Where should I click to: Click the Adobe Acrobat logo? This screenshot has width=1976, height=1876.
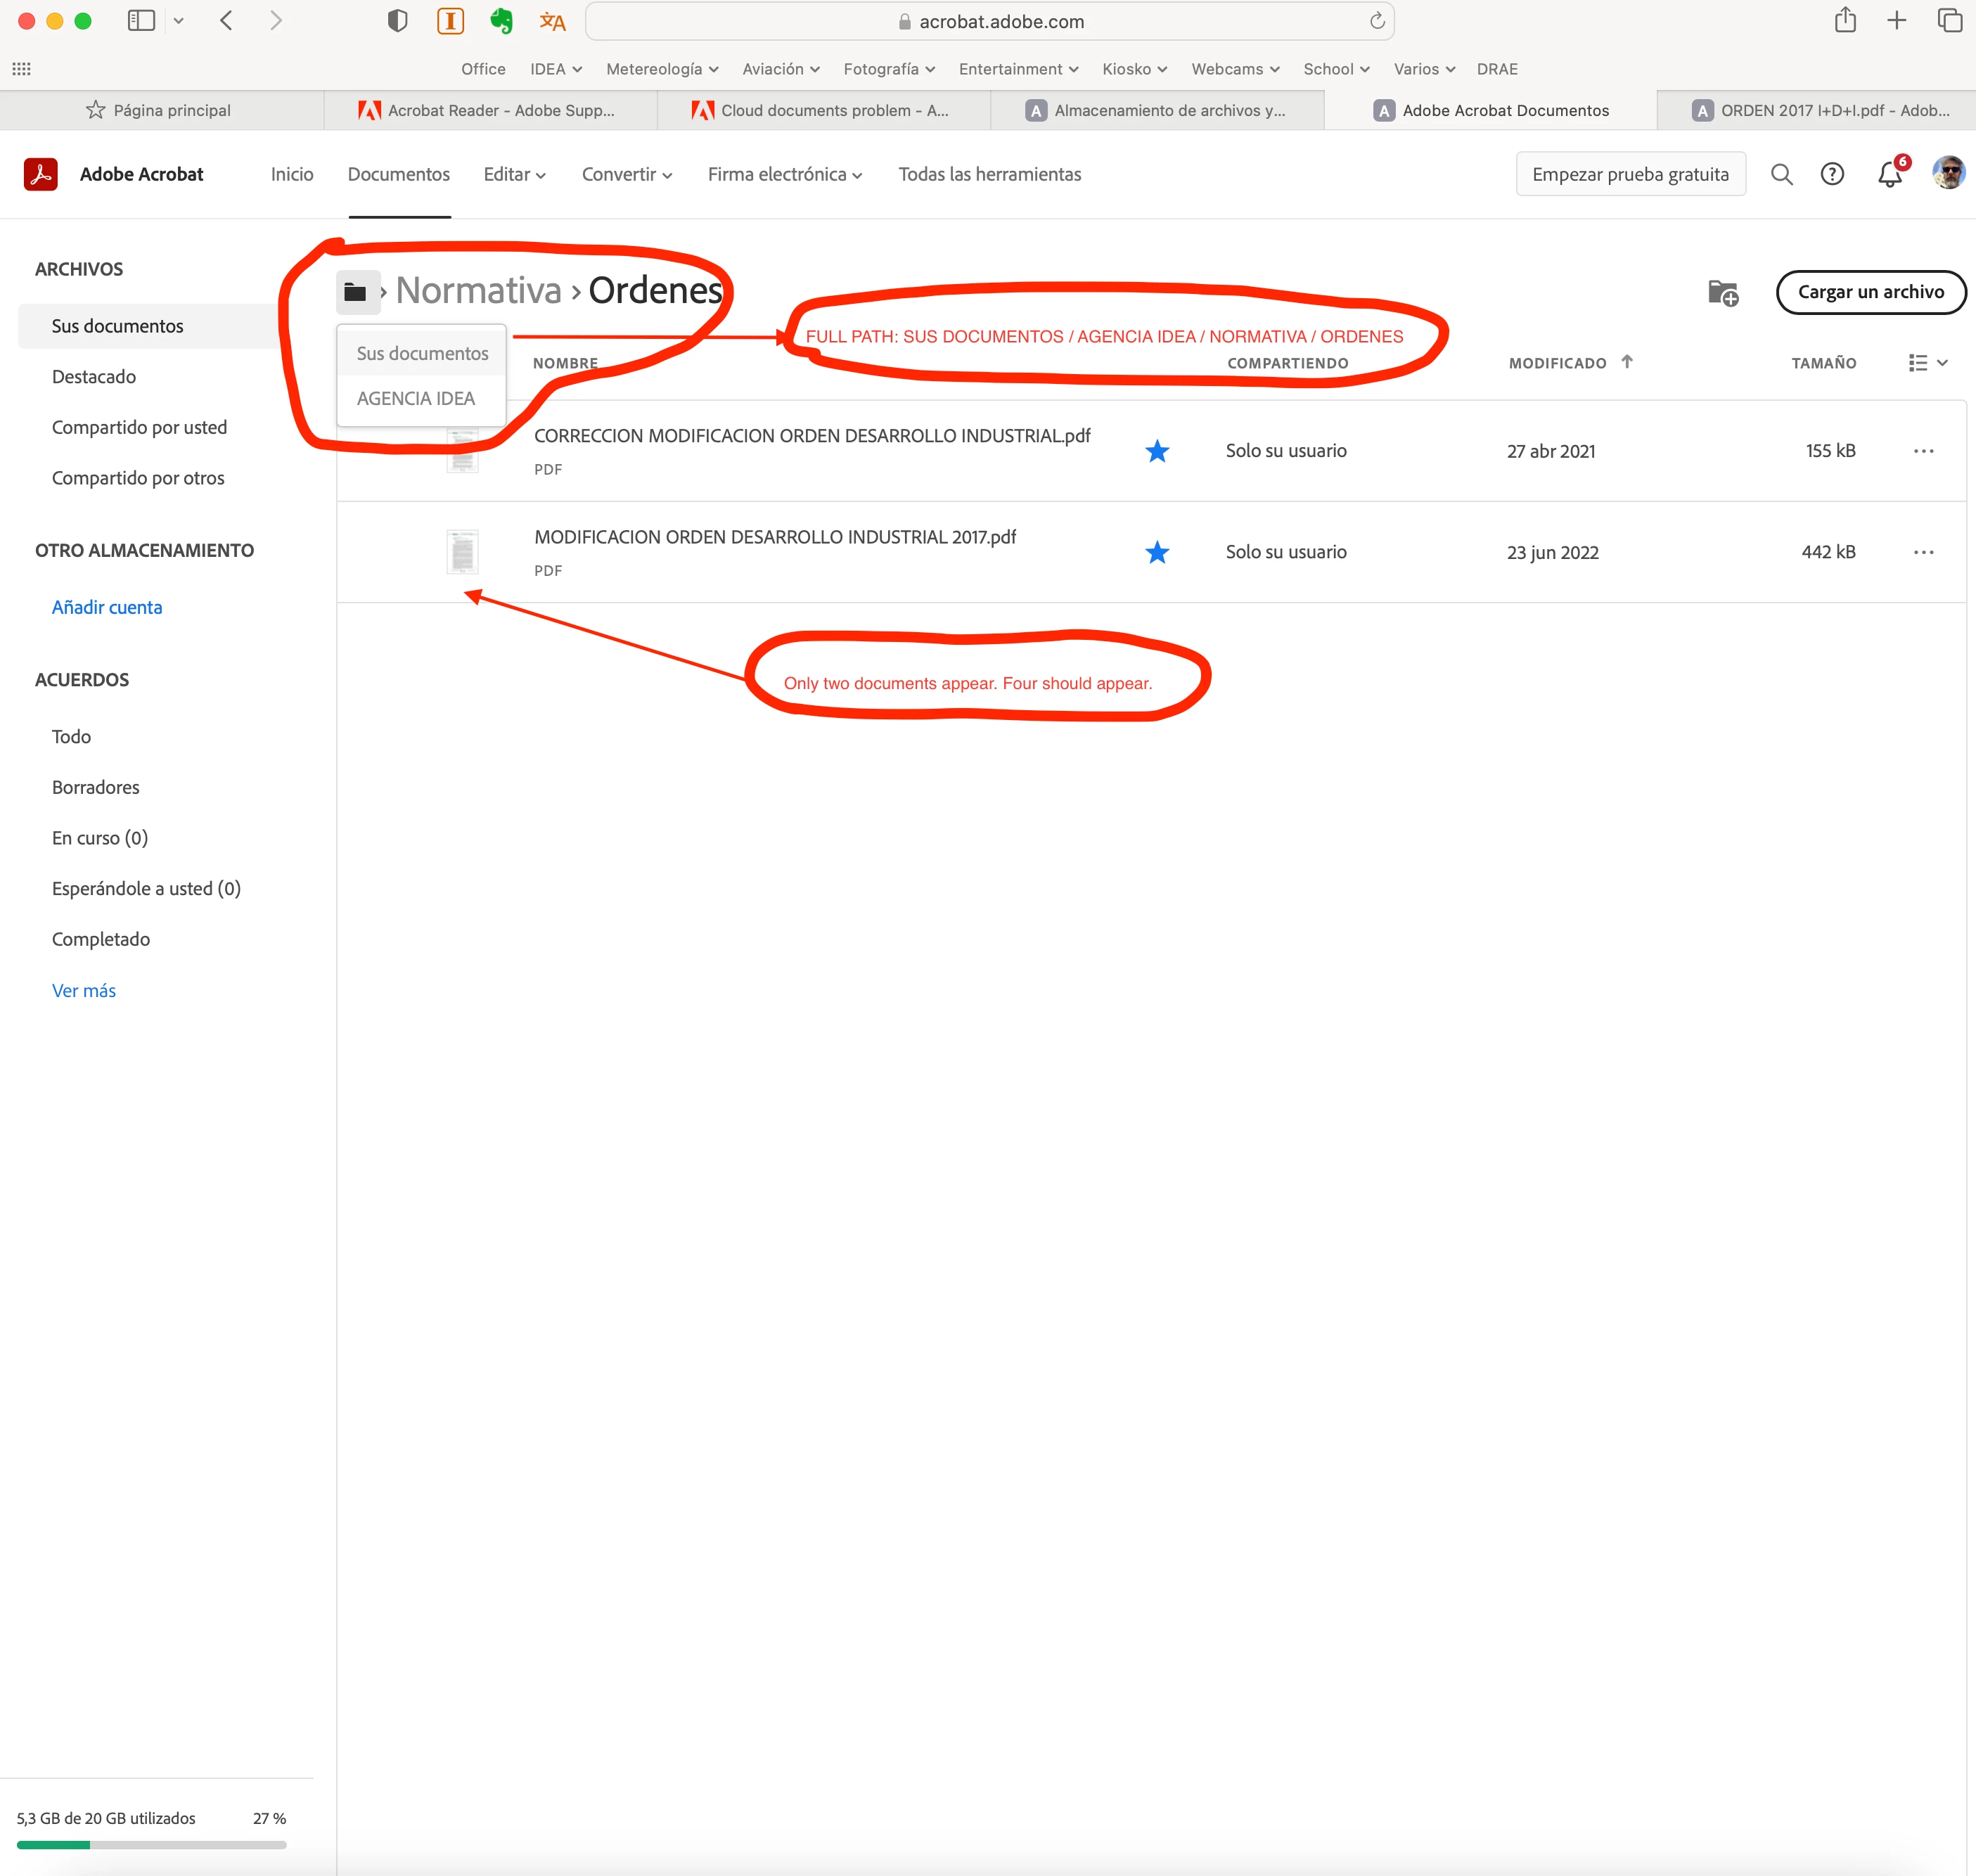pyautogui.click(x=41, y=174)
